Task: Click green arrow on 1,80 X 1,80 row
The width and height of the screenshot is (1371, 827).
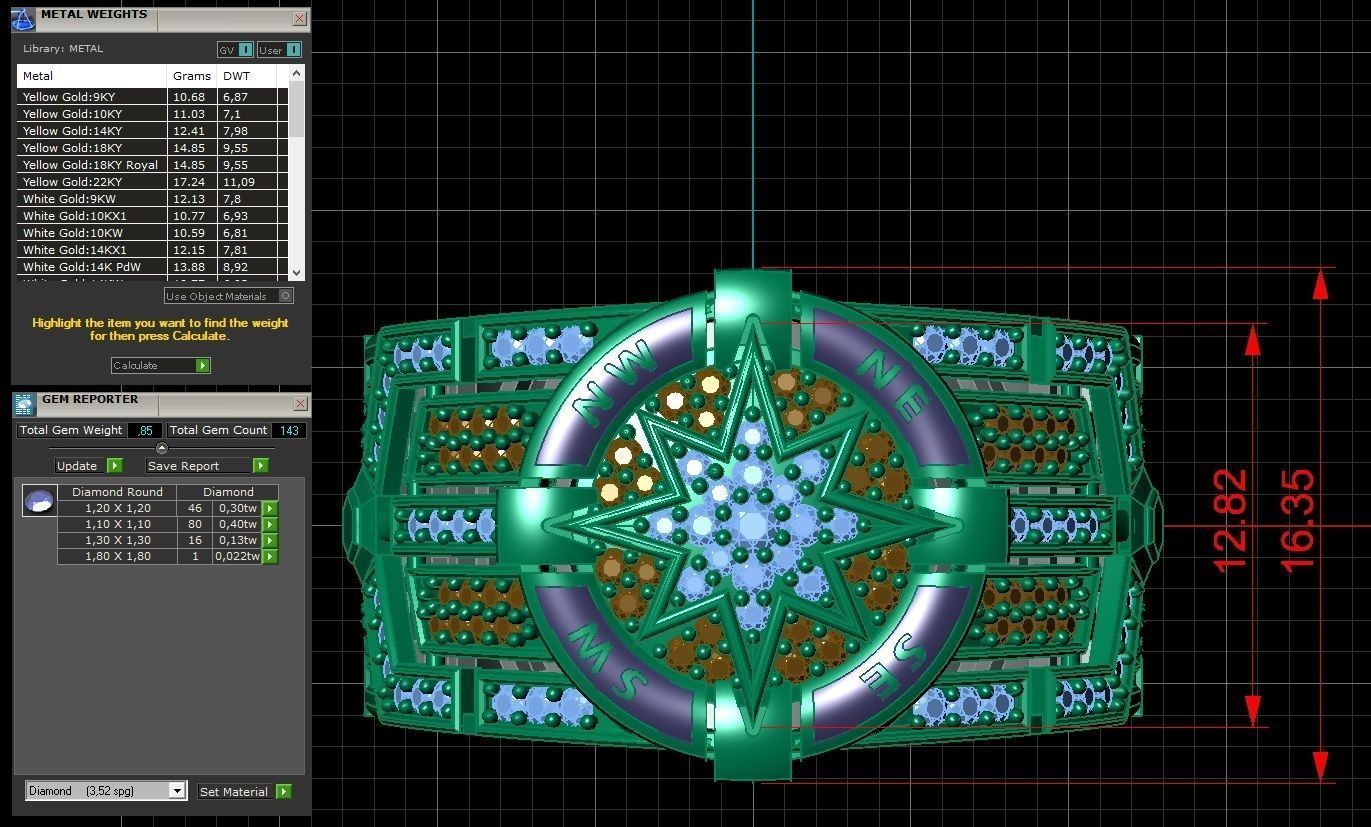Action: (x=269, y=556)
